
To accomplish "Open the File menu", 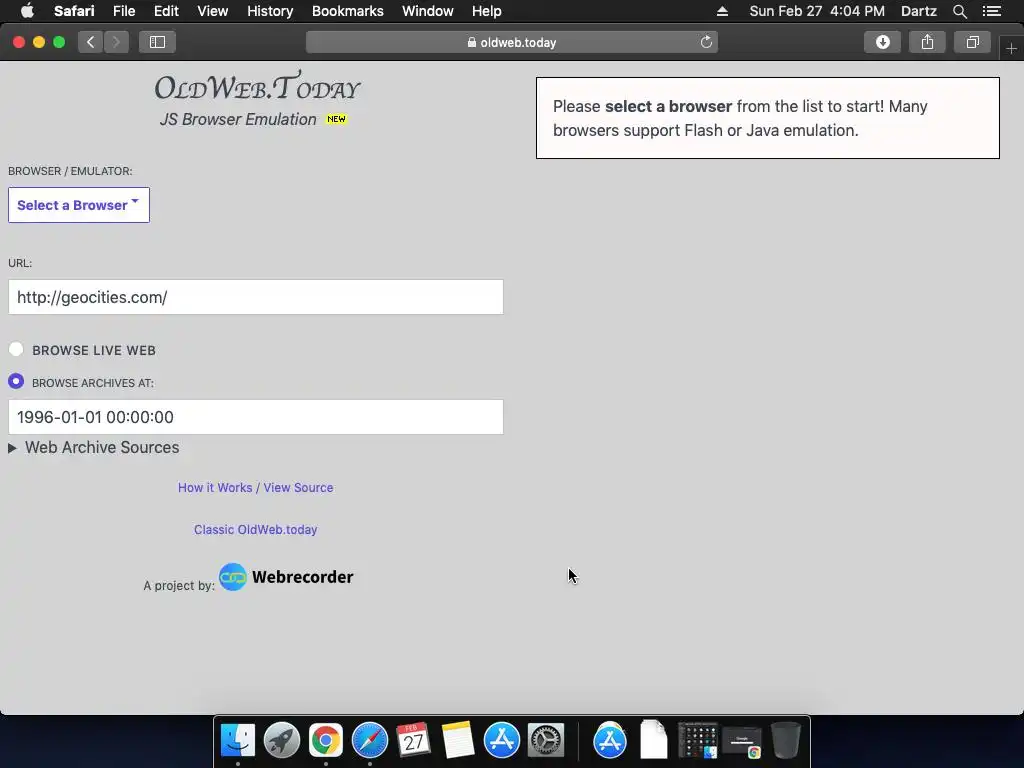I will [x=124, y=11].
